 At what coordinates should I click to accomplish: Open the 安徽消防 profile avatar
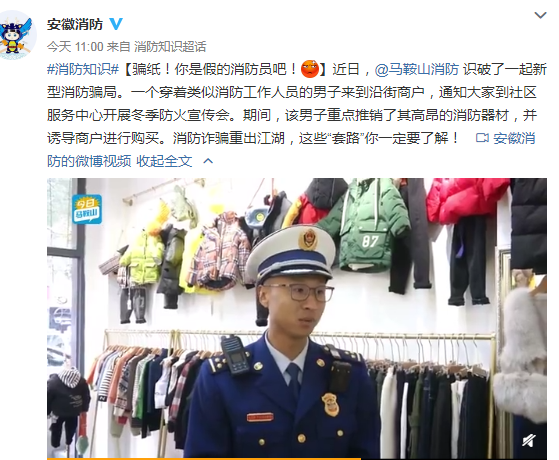click(16, 35)
